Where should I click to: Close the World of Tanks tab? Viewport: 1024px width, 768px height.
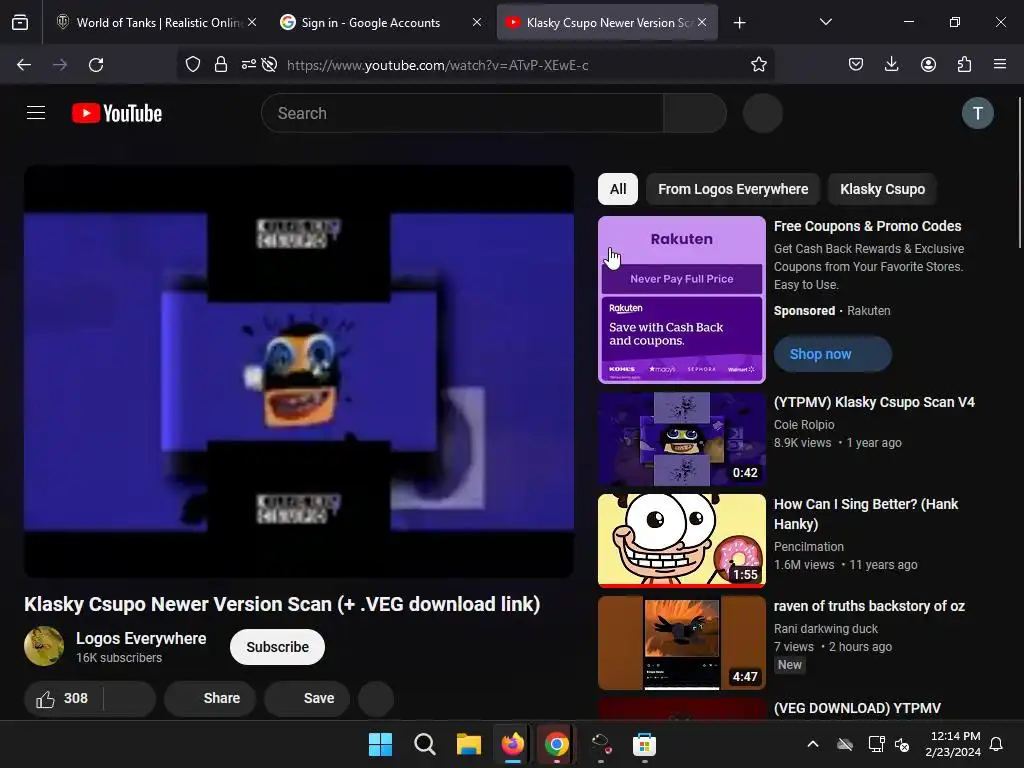pyautogui.click(x=252, y=23)
